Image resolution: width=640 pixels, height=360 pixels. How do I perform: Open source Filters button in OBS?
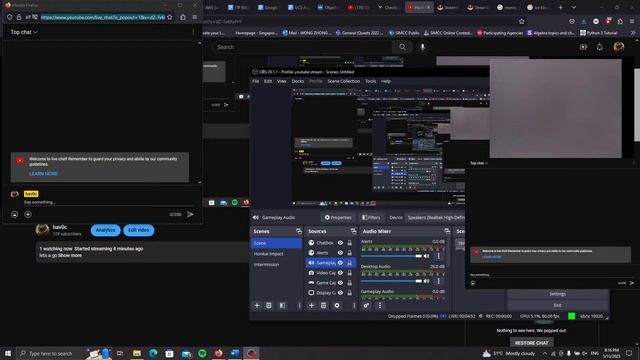pos(371,218)
